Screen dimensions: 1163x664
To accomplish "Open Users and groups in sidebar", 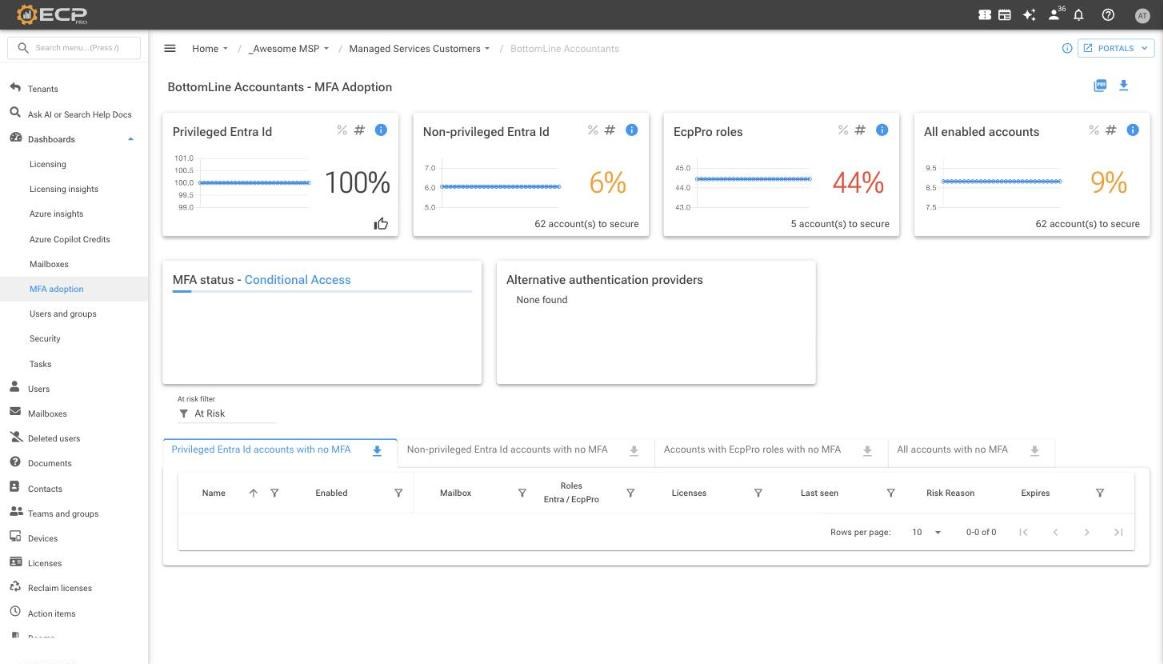I will pos(63,314).
